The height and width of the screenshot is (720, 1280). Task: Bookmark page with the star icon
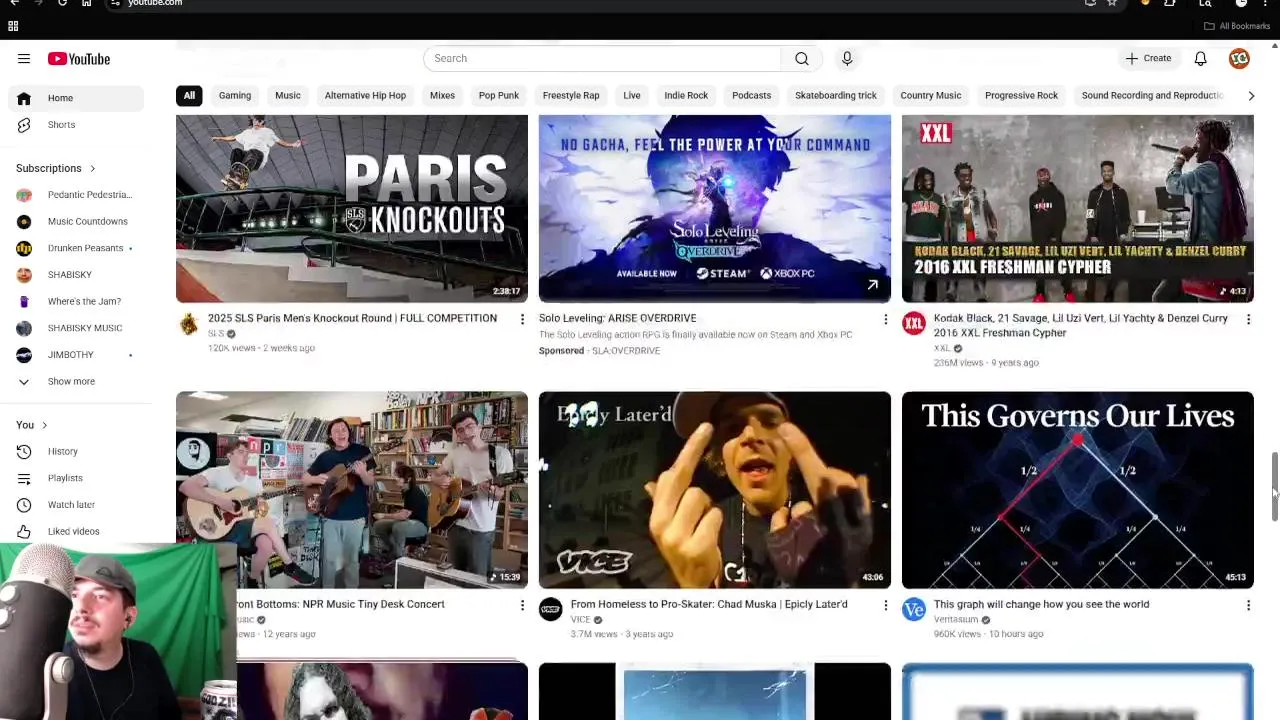pyautogui.click(x=1112, y=3)
